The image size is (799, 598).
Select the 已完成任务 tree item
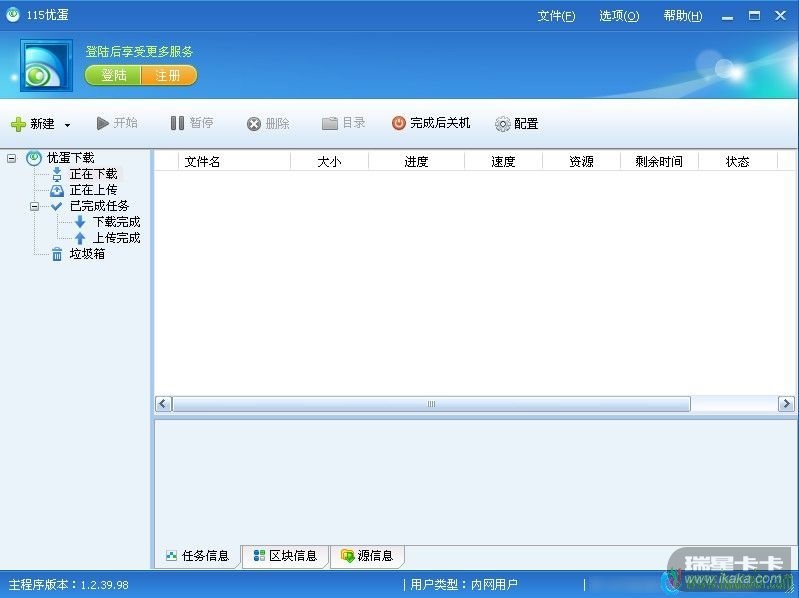point(99,206)
